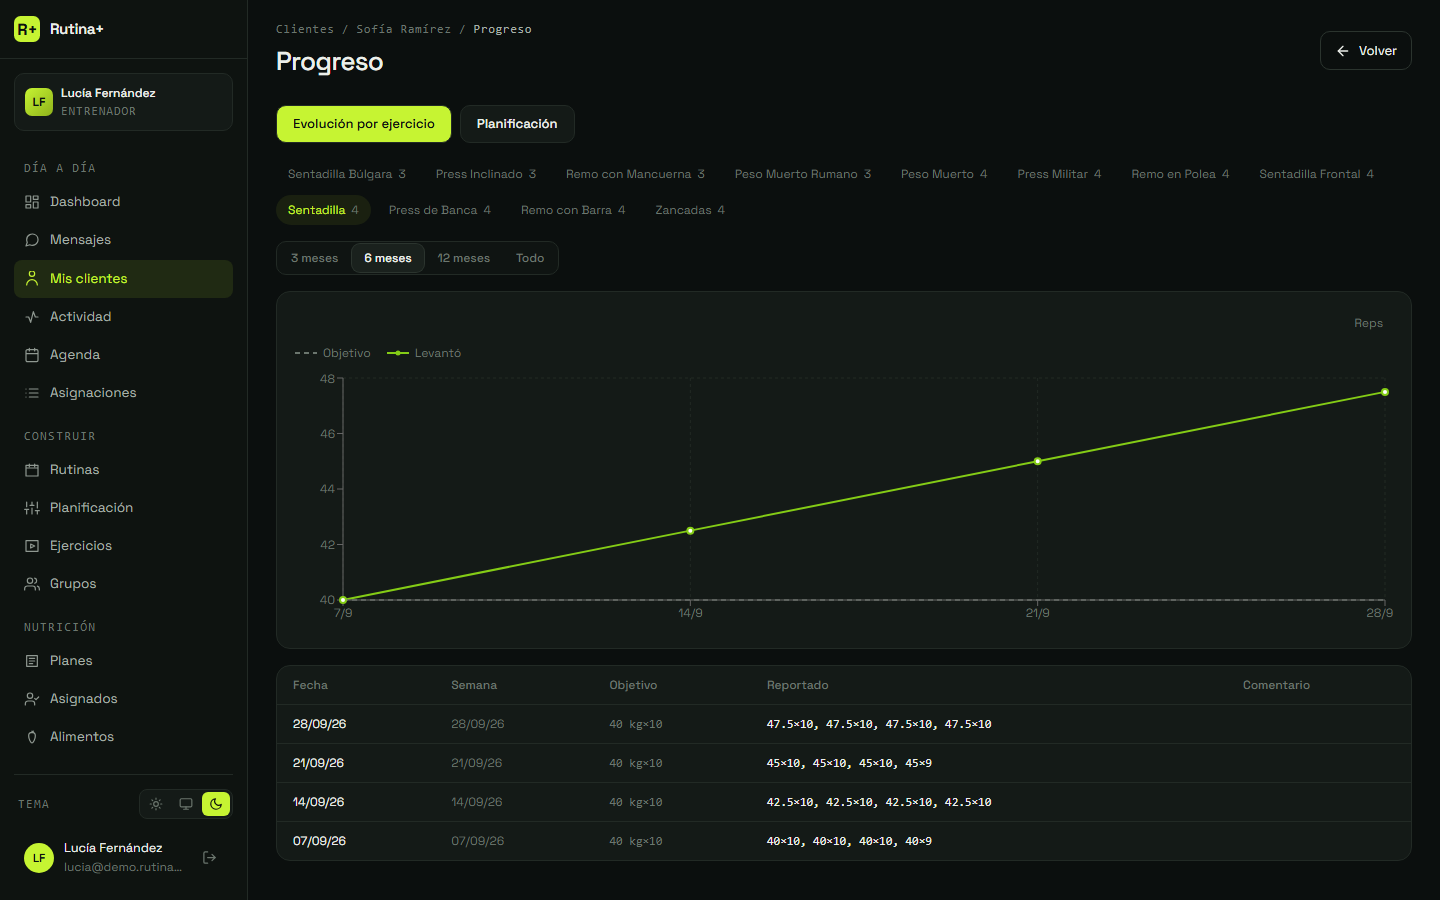Select the Todo time range
This screenshot has width=1440, height=900.
pos(530,258)
